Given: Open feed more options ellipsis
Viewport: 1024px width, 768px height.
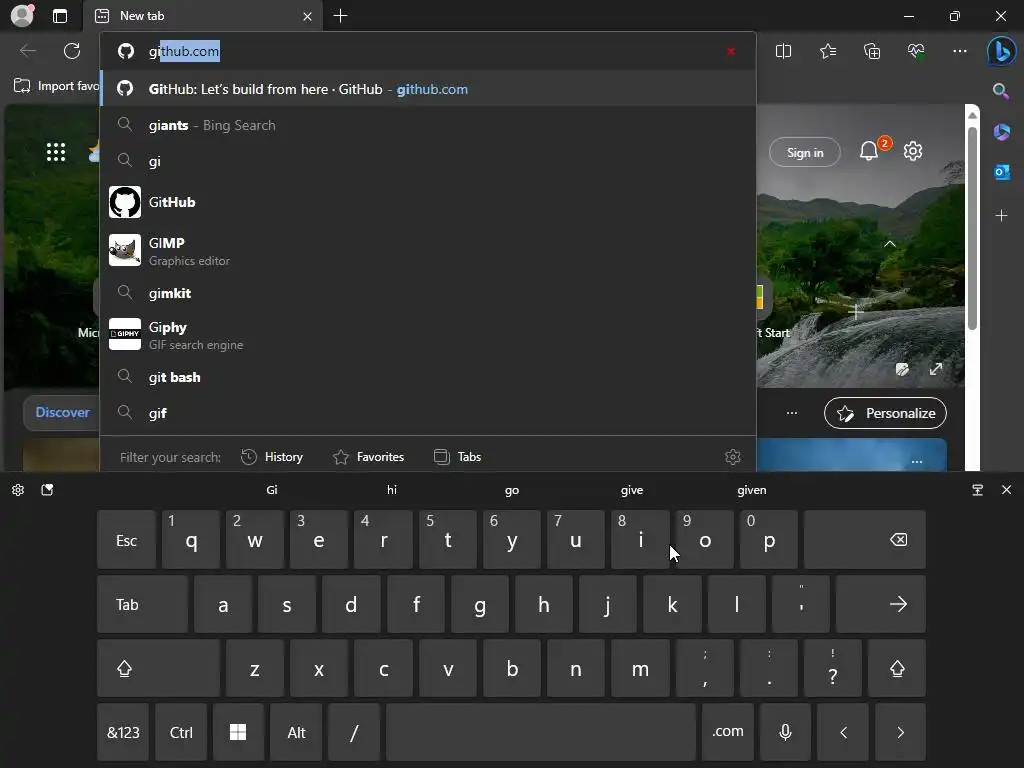Looking at the screenshot, I should pos(792,413).
